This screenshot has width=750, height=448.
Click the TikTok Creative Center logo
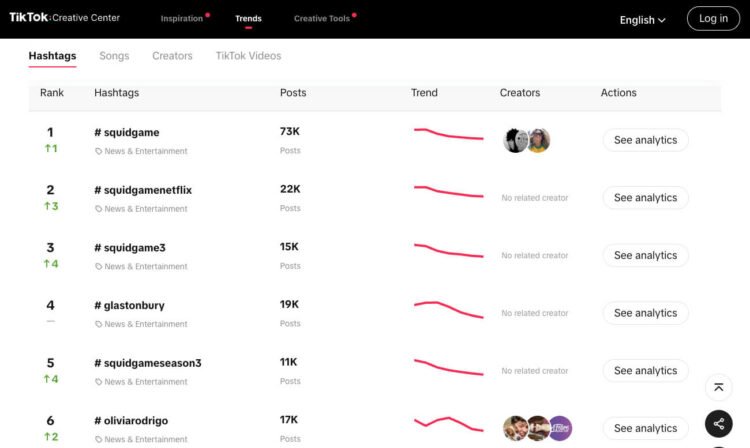click(64, 18)
